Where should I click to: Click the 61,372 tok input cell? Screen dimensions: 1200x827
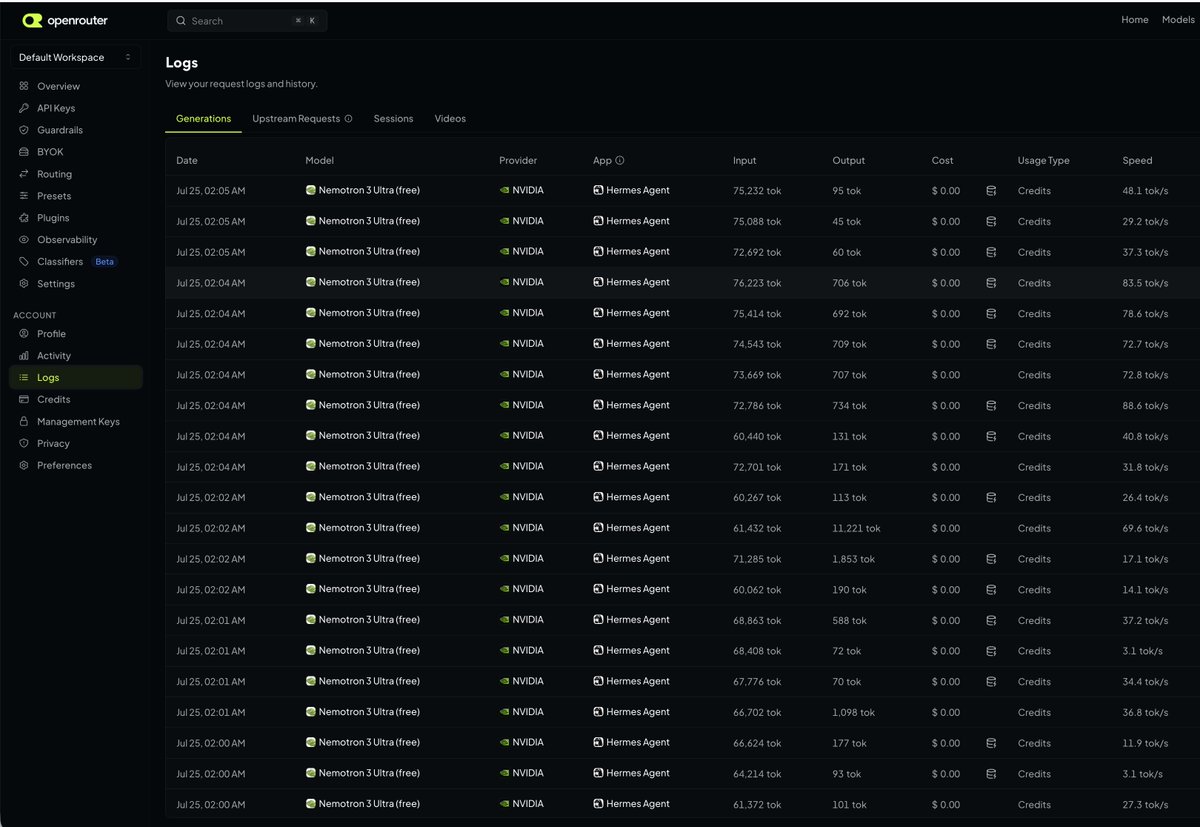pos(757,805)
